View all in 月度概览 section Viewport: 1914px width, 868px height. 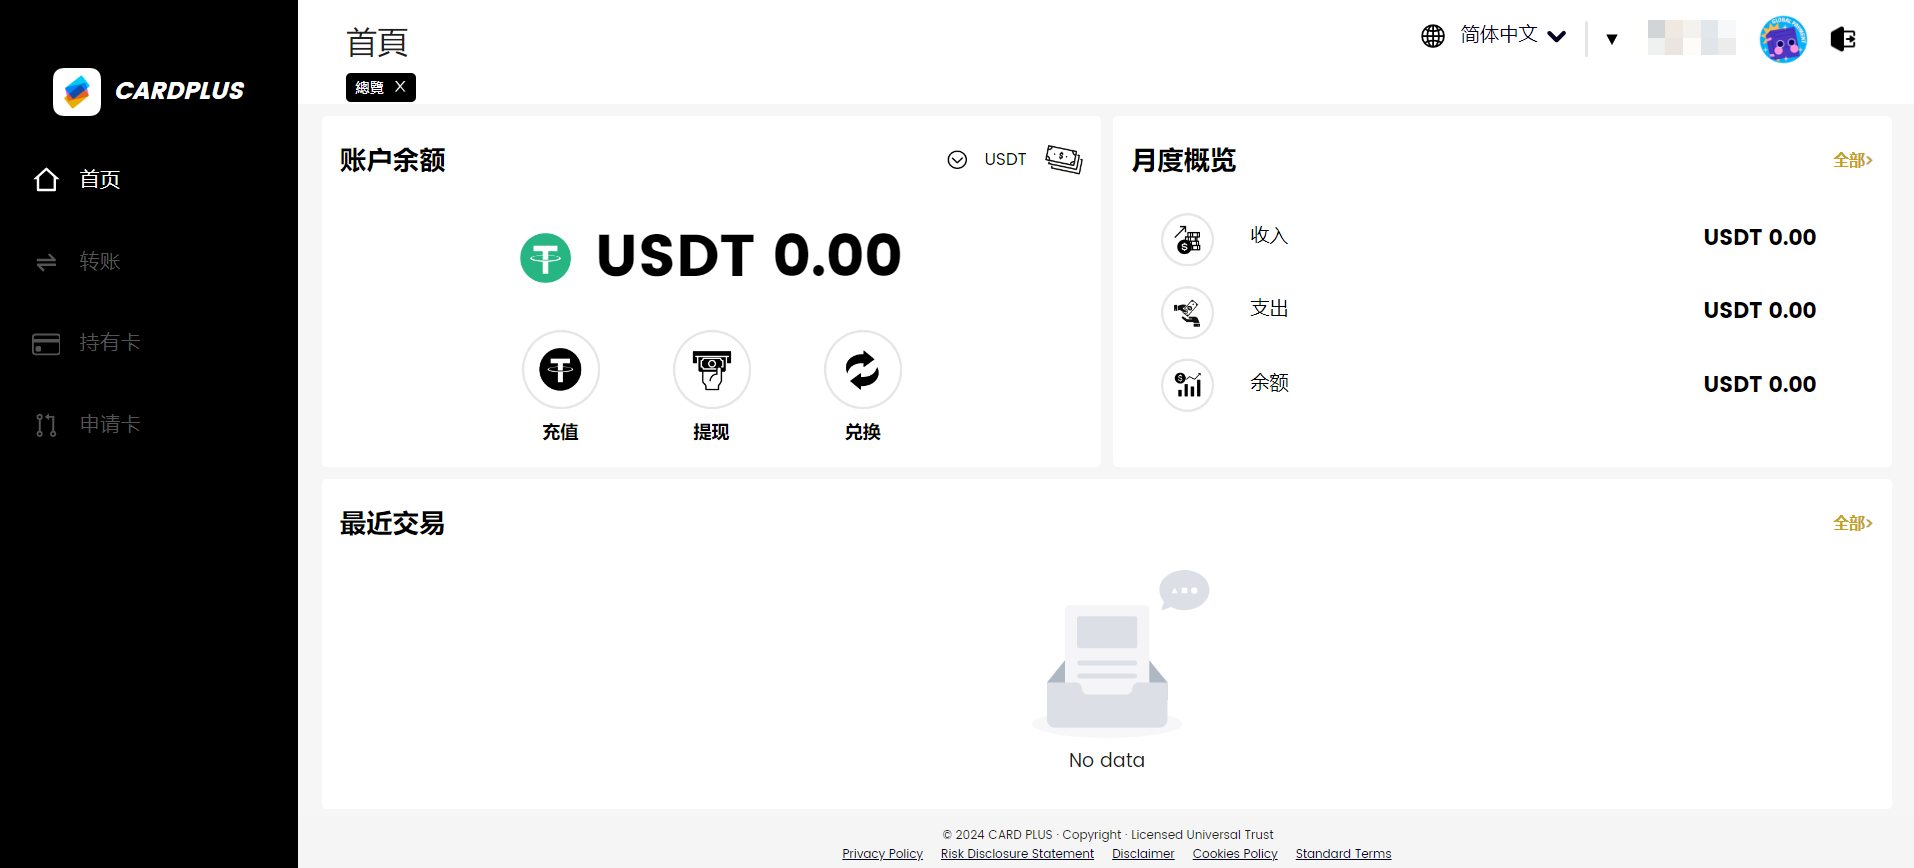[x=1851, y=160]
